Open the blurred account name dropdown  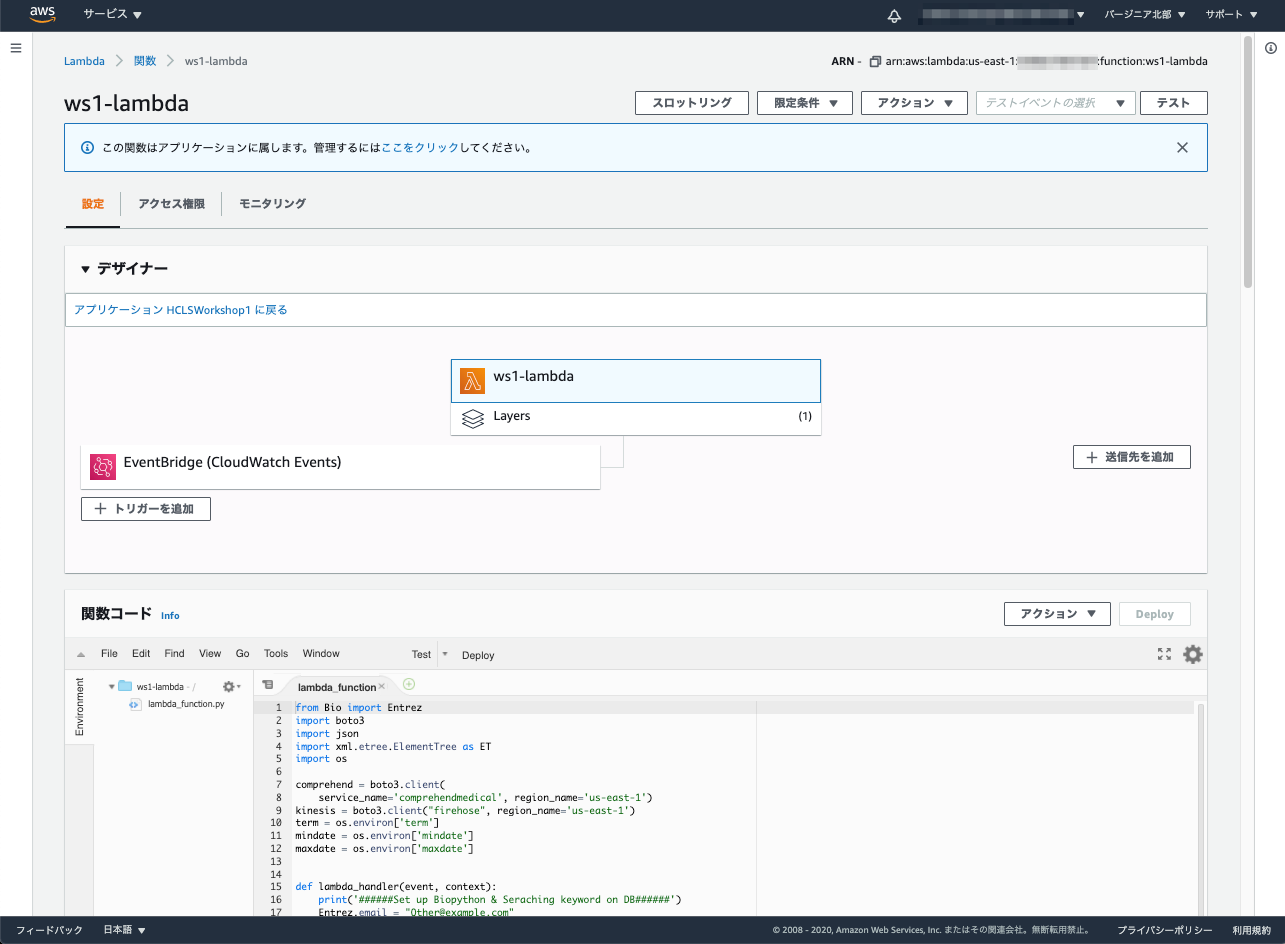click(x=1003, y=15)
